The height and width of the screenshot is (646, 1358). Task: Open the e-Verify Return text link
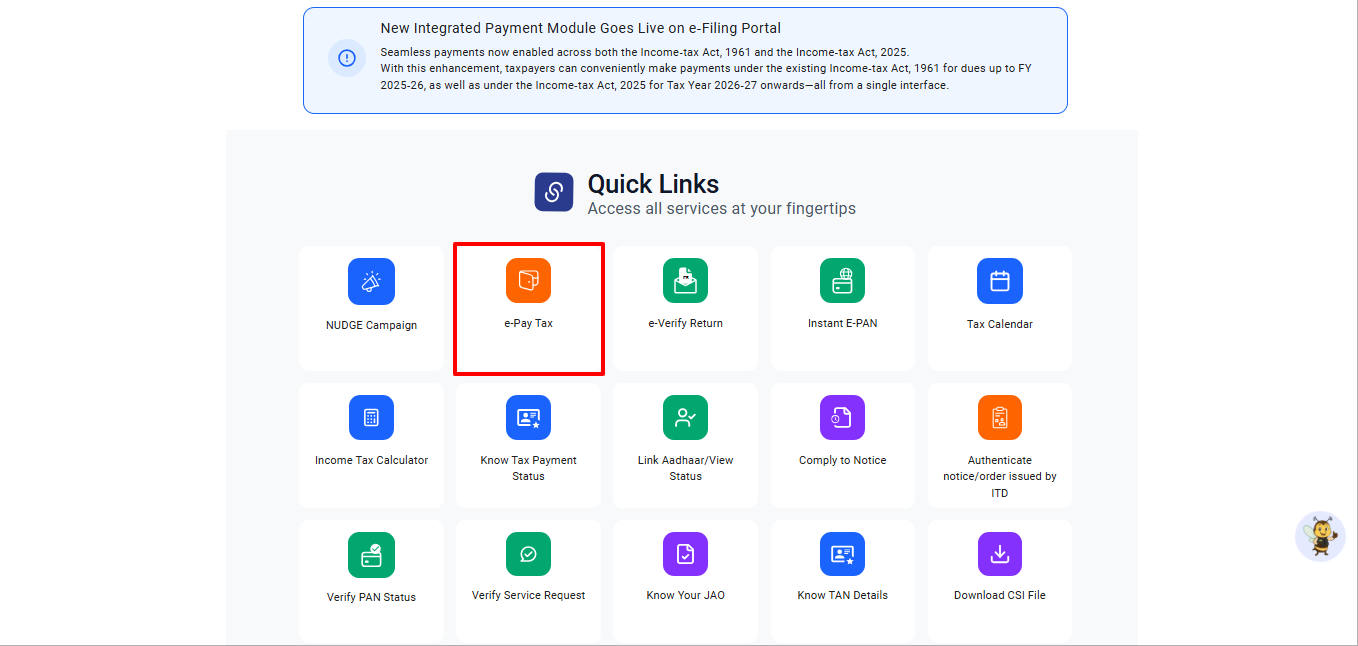pyautogui.click(x=685, y=324)
